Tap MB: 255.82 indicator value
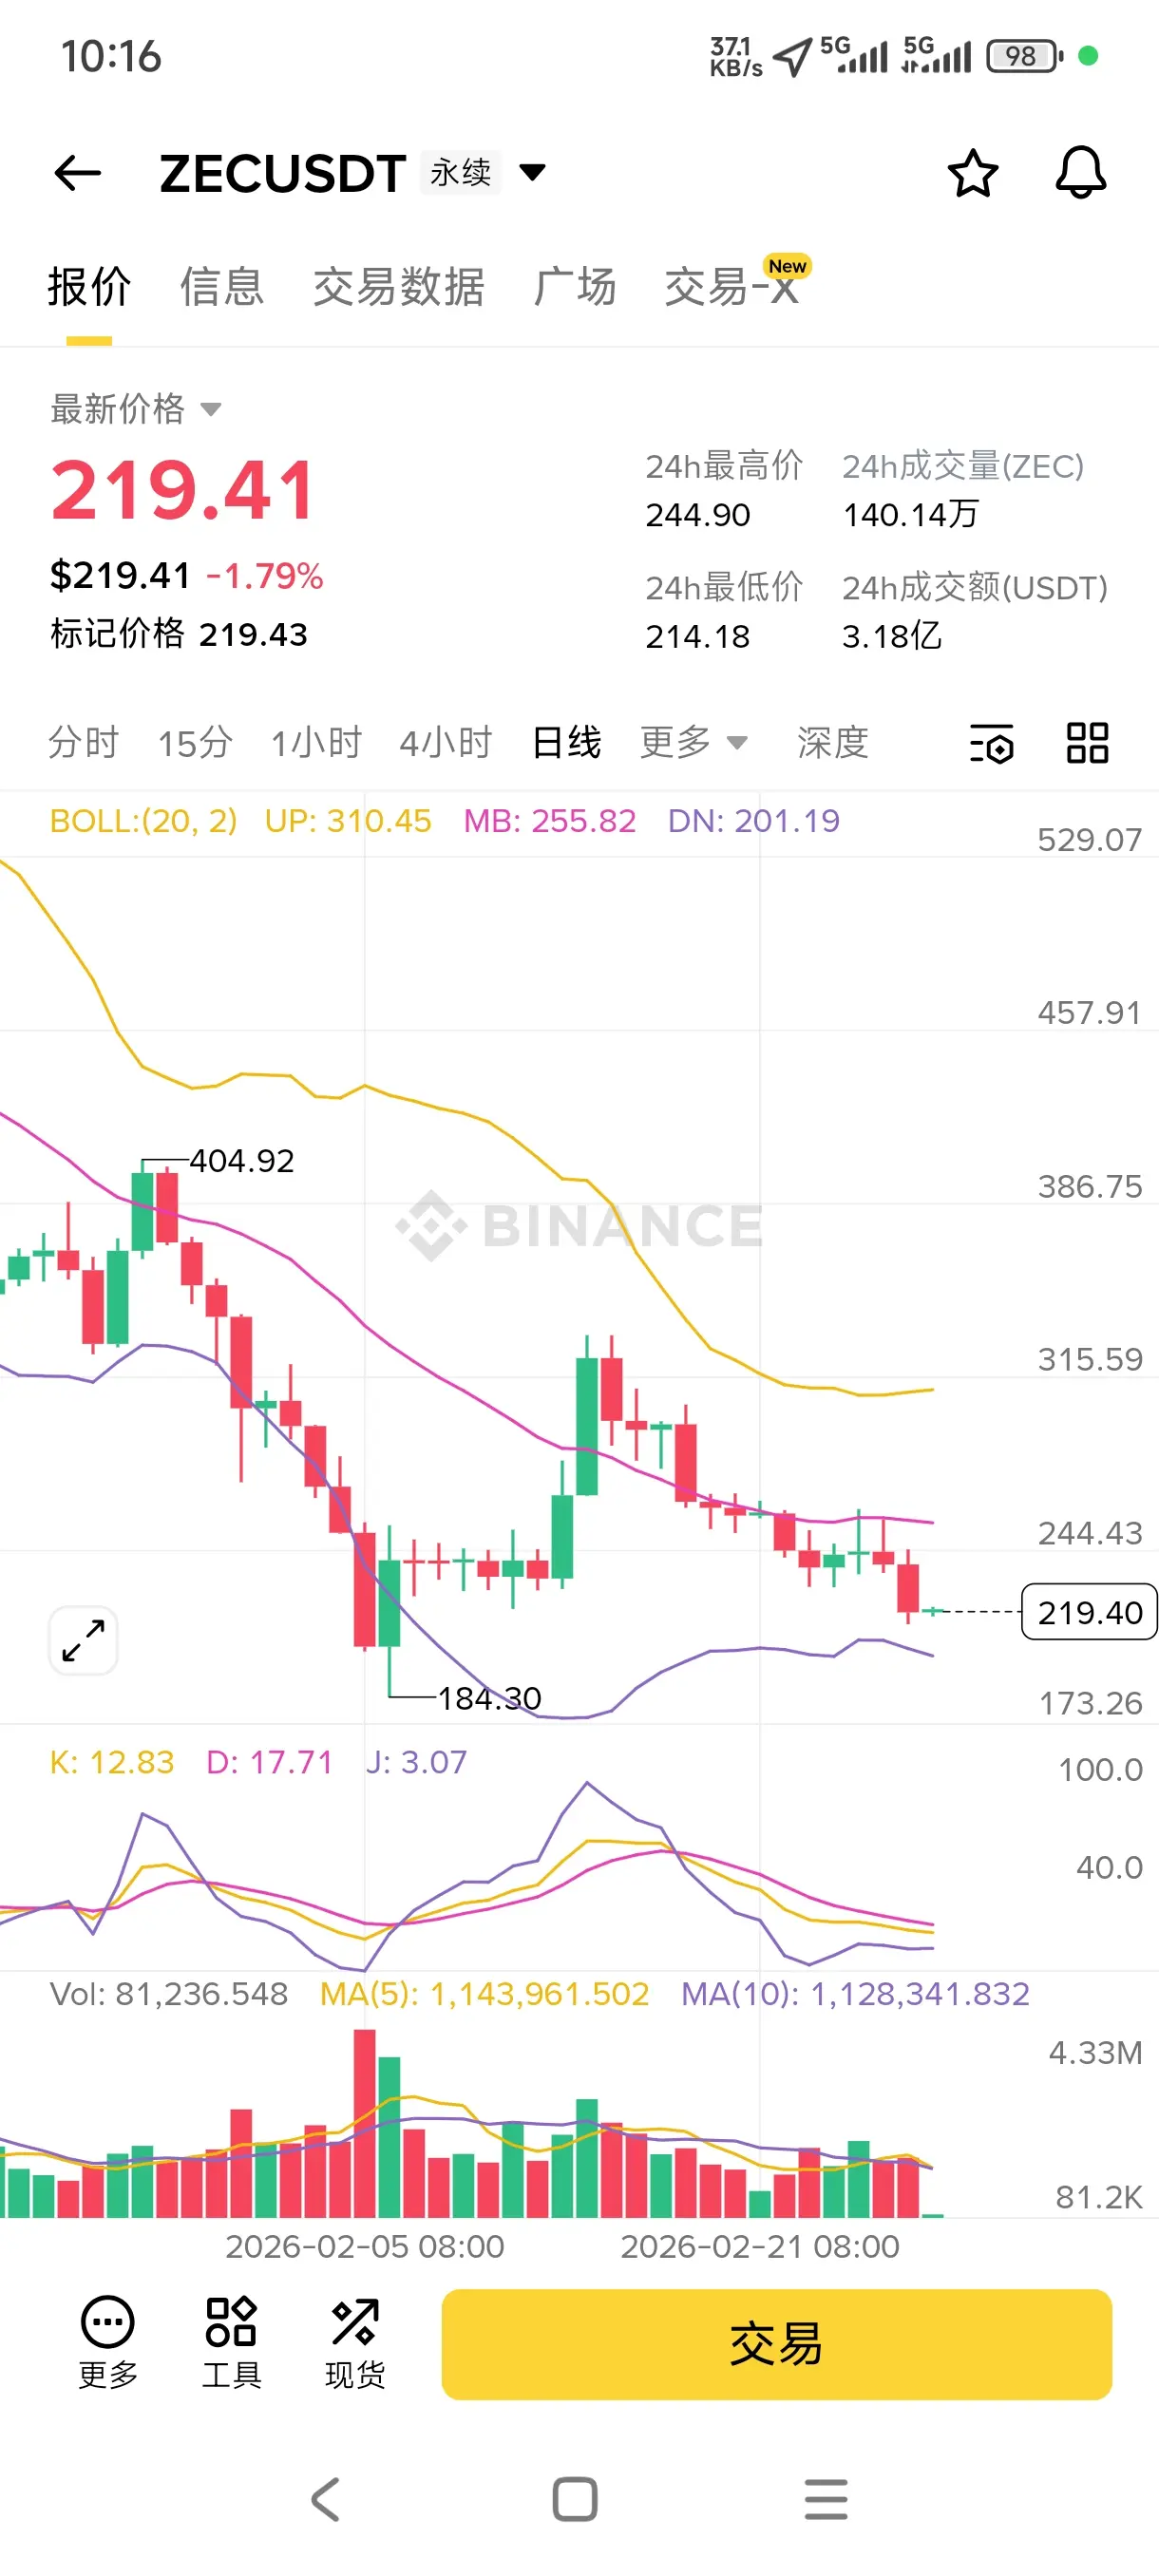Image resolution: width=1159 pixels, height=2576 pixels. tap(550, 821)
